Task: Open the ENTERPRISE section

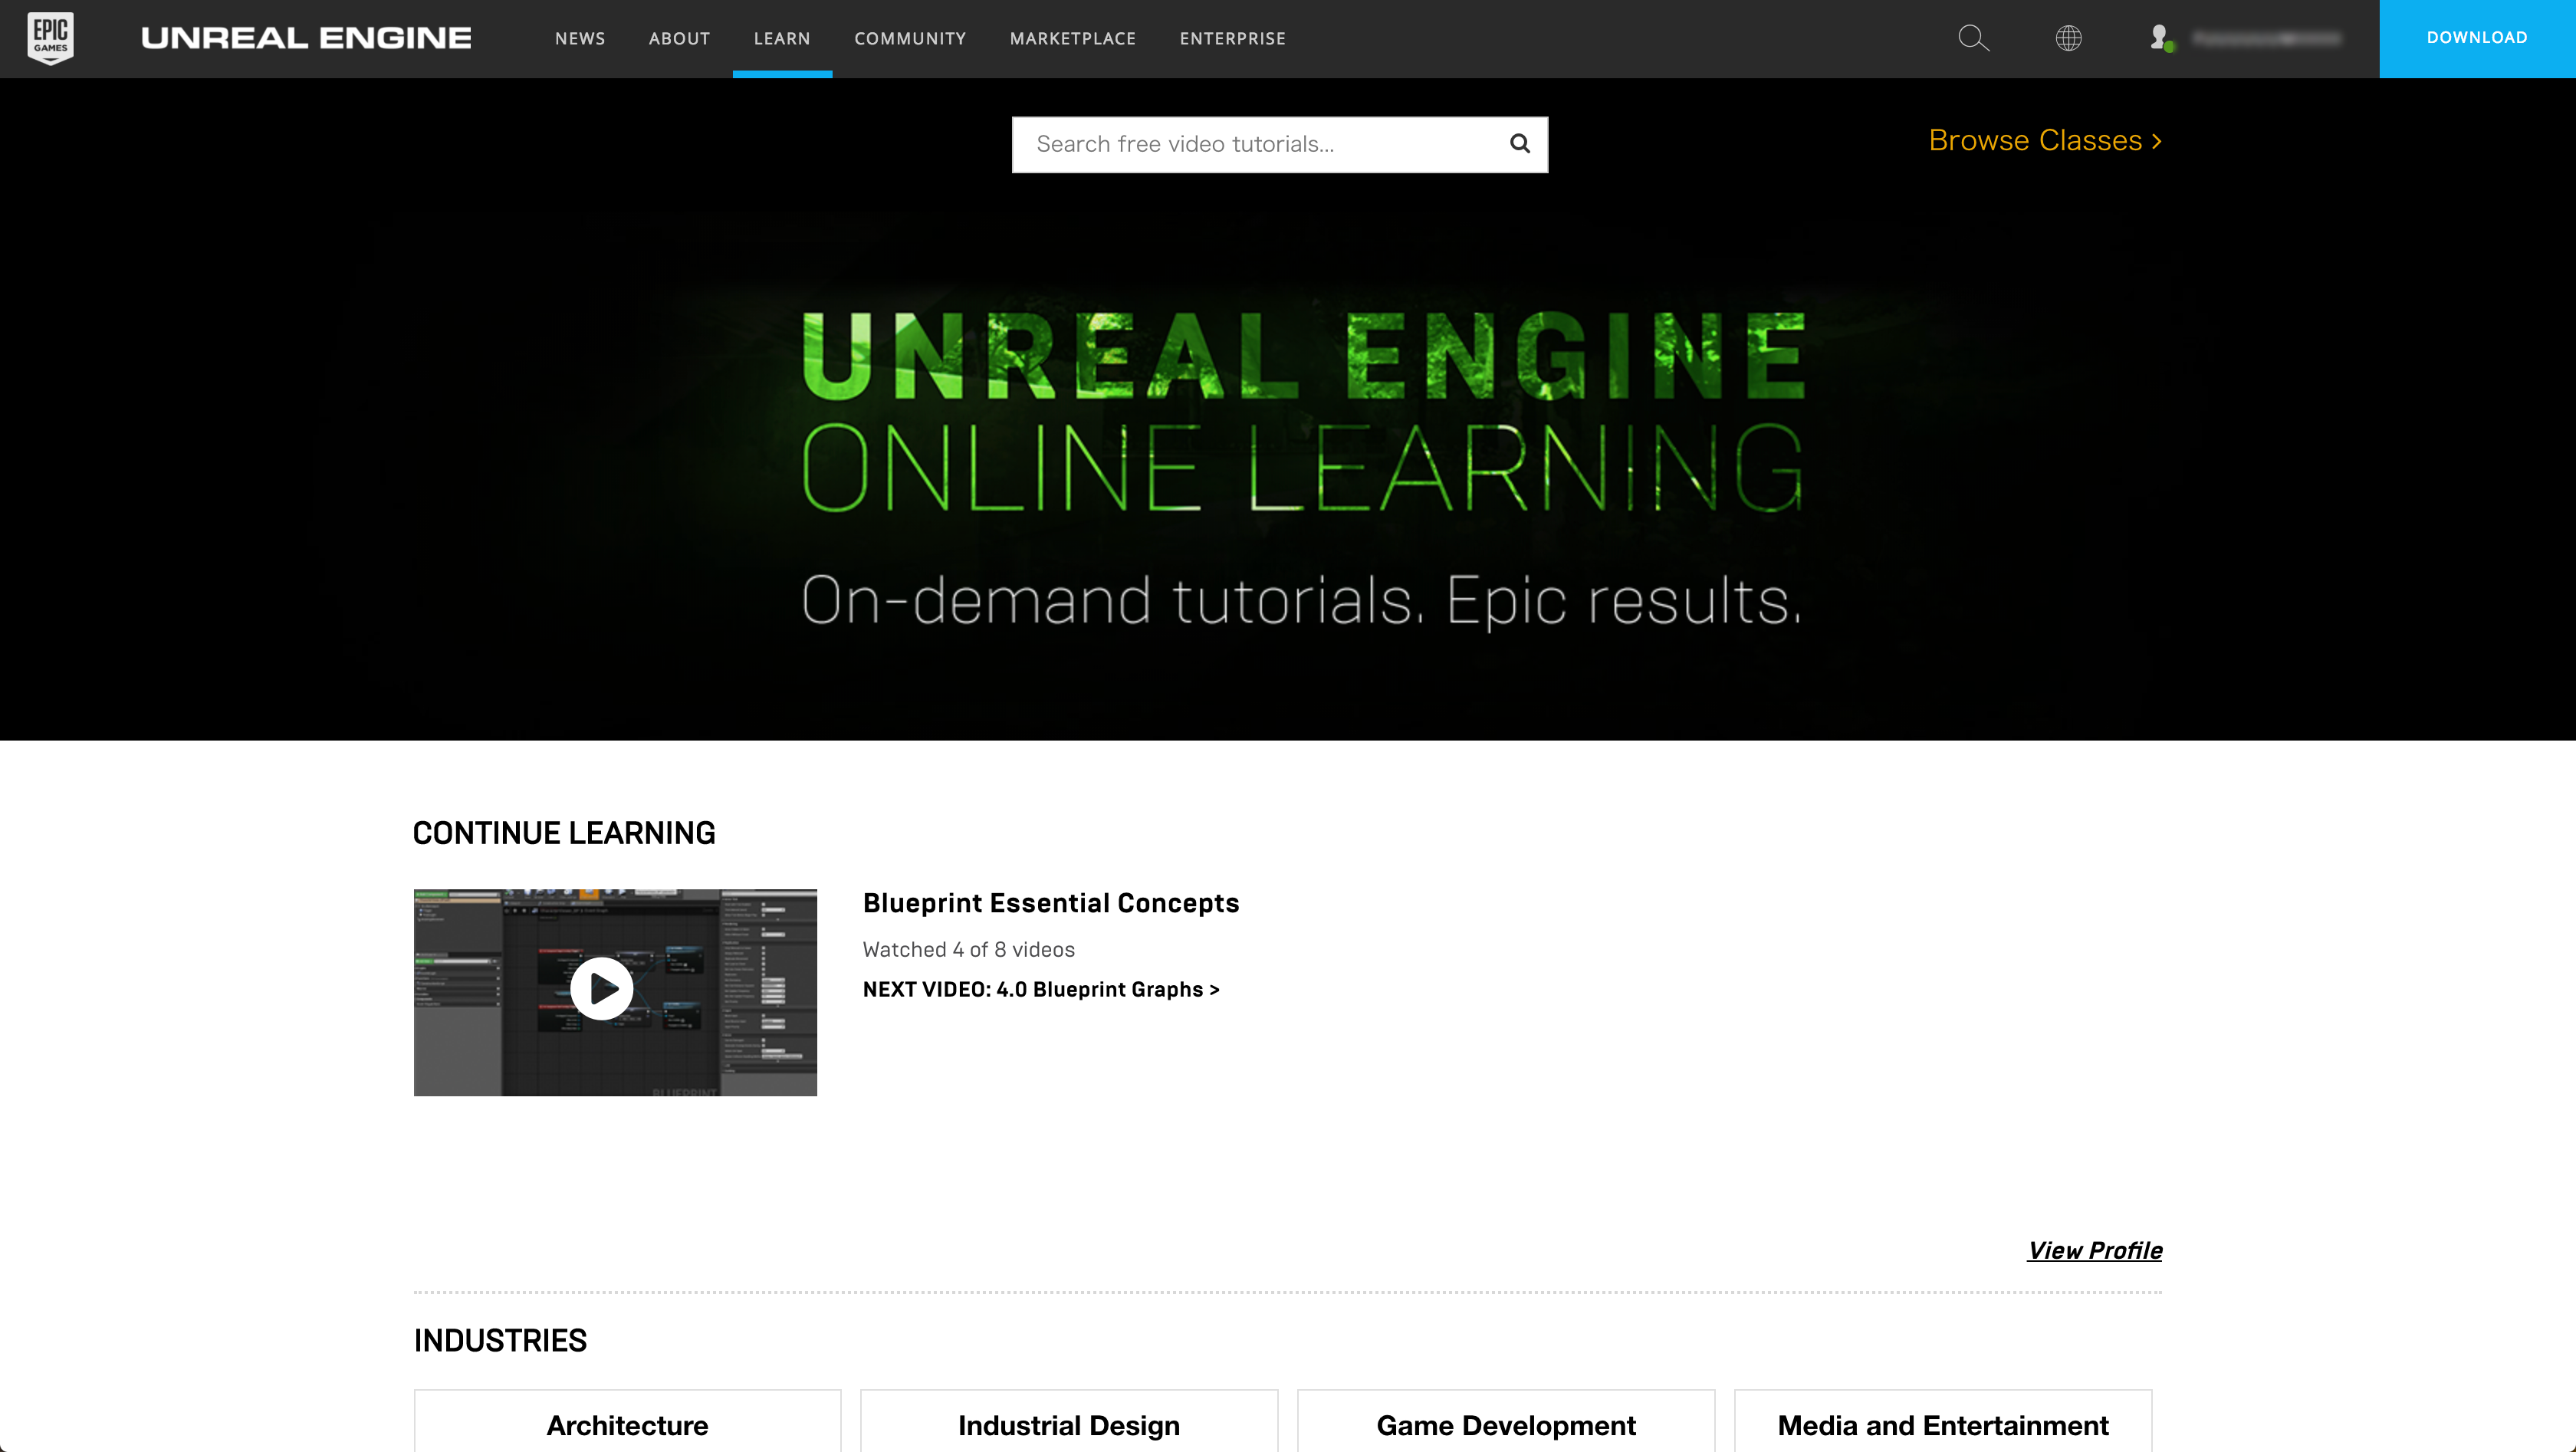Action: pyautogui.click(x=1232, y=38)
